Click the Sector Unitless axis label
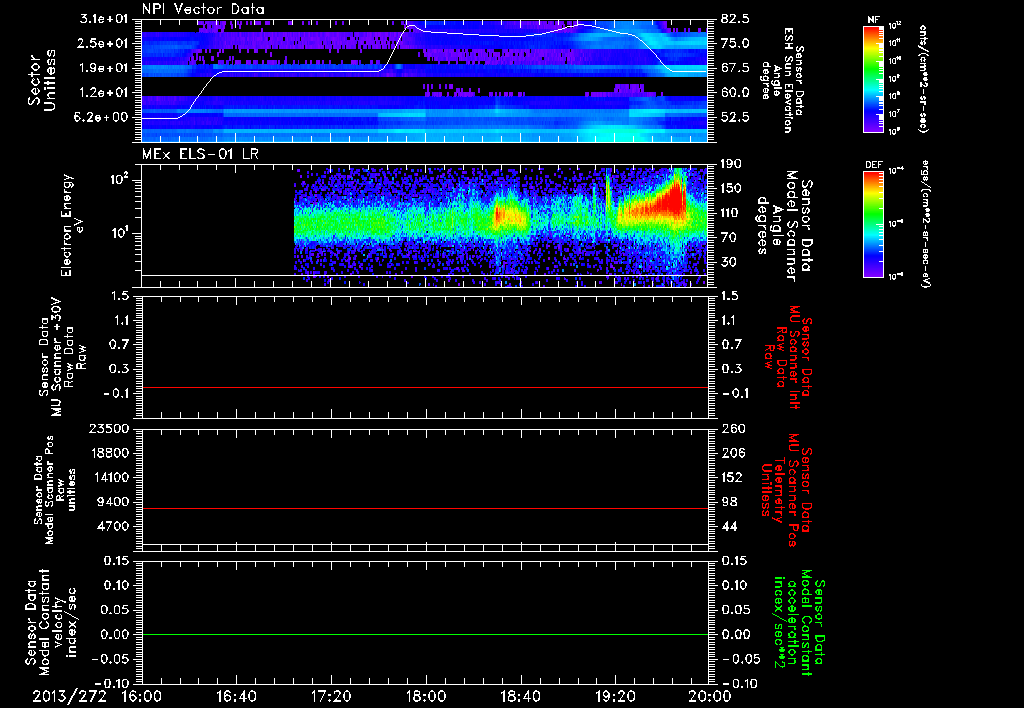 click(42, 80)
